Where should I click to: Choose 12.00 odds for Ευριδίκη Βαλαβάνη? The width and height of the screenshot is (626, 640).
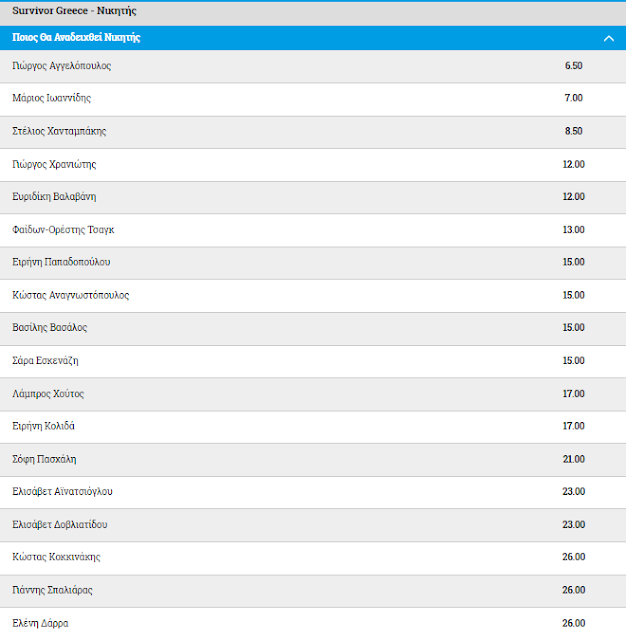[573, 196]
